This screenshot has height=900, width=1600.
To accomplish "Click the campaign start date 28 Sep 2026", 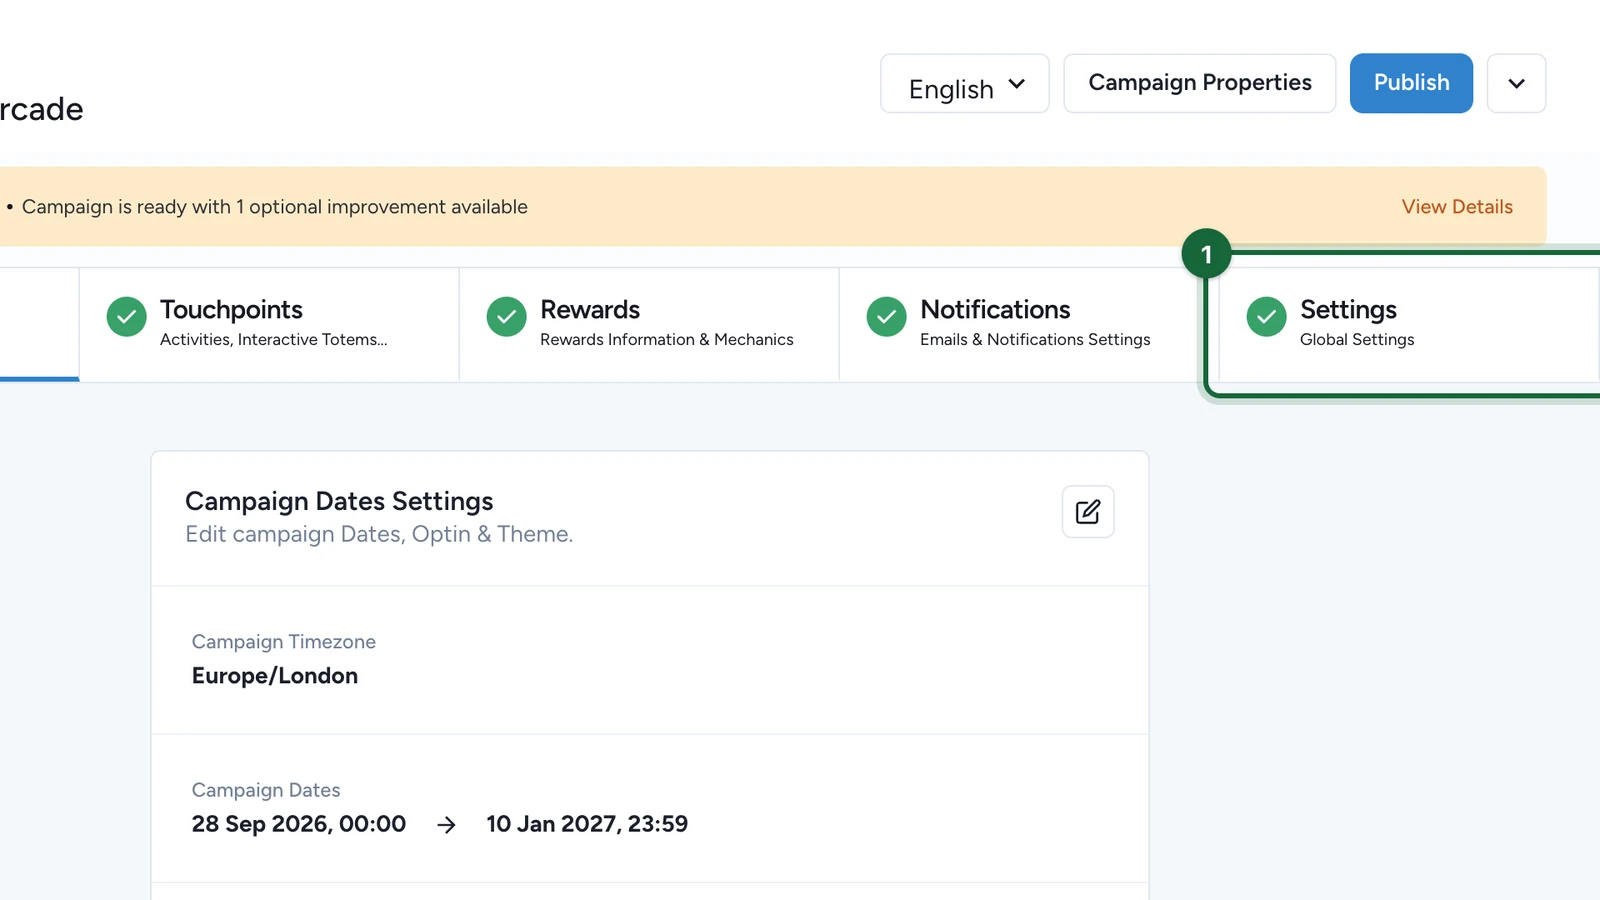I will [299, 824].
